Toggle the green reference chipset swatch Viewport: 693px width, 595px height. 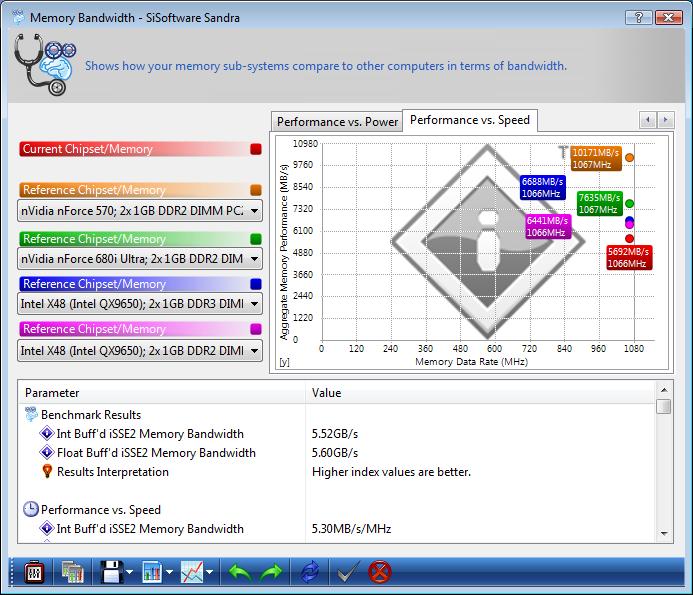point(255,239)
